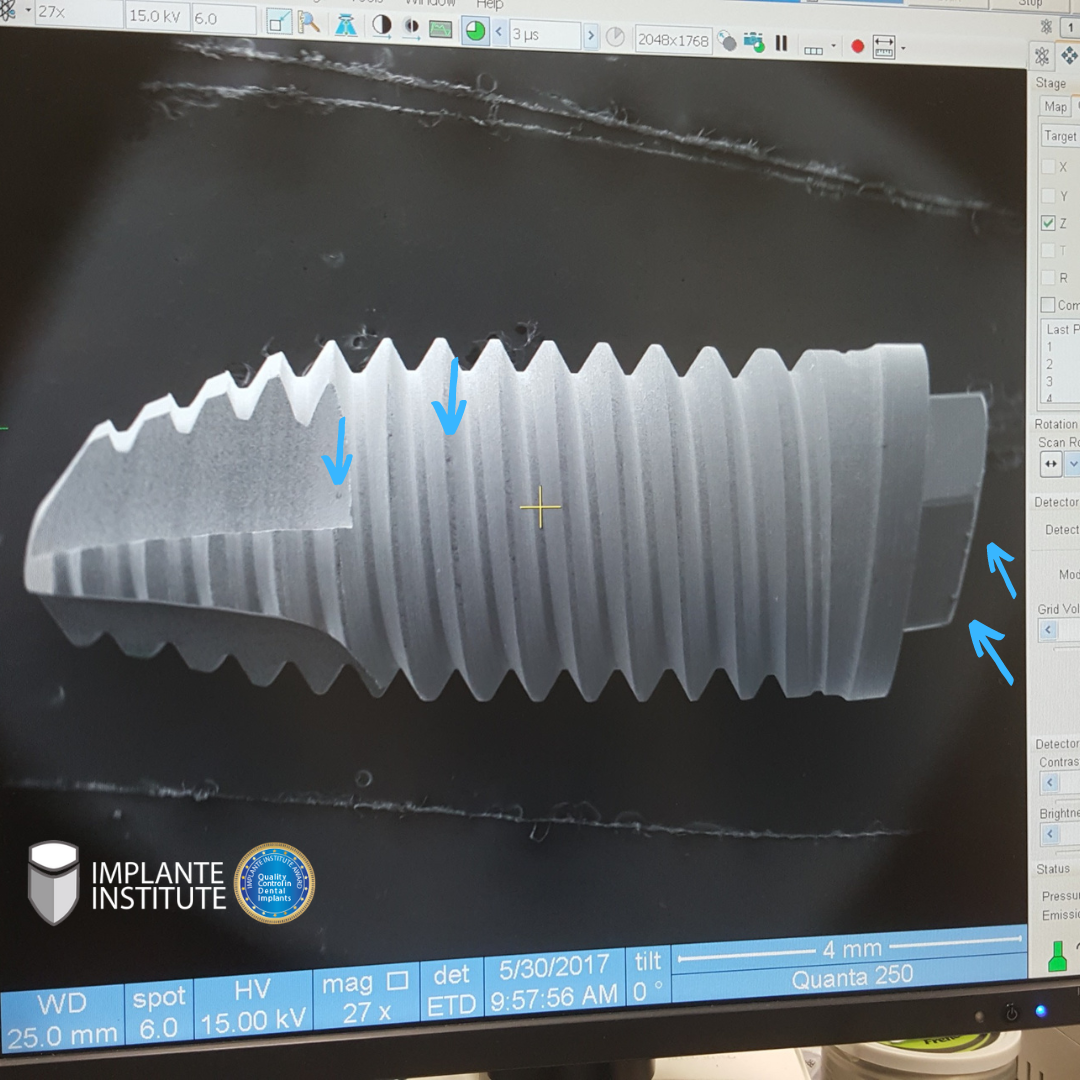Image resolution: width=1080 pixels, height=1080 pixels.
Task: Click the pause scan icon
Action: coord(781,43)
